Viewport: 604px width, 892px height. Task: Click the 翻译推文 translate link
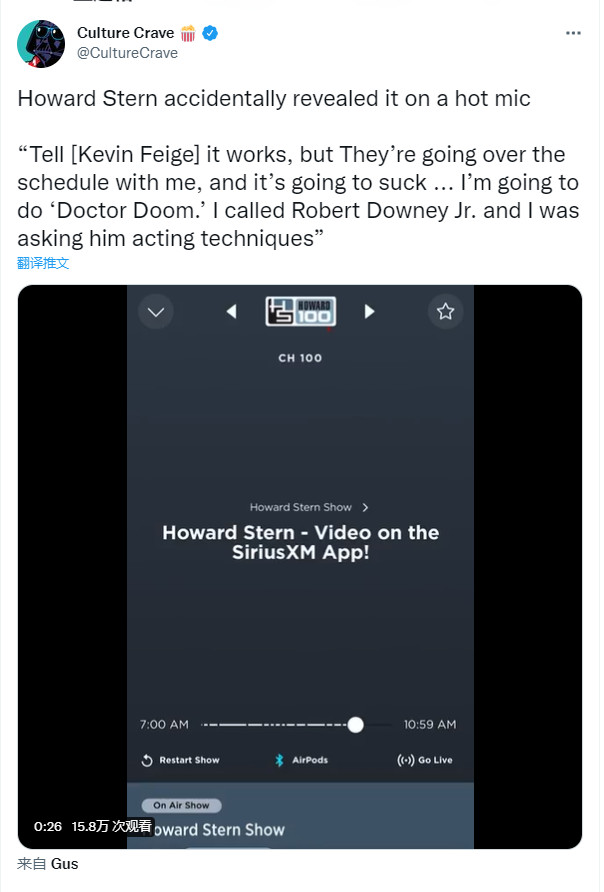(x=44, y=263)
